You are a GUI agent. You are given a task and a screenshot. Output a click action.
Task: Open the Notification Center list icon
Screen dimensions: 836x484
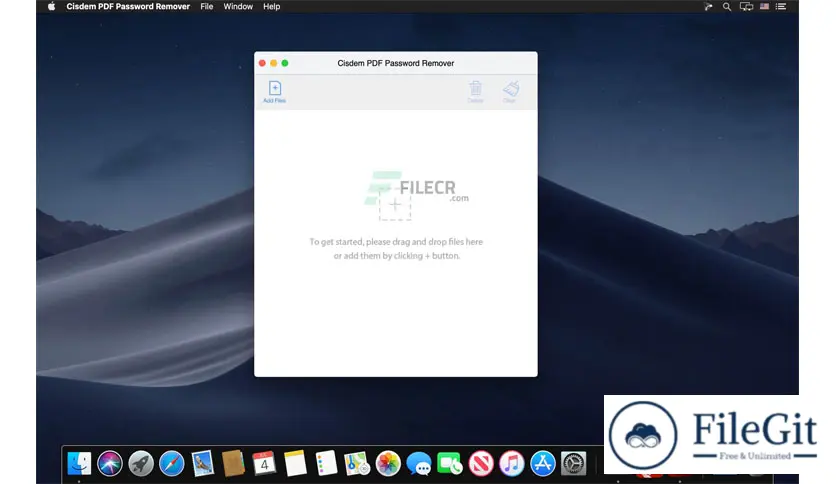tap(781, 6)
